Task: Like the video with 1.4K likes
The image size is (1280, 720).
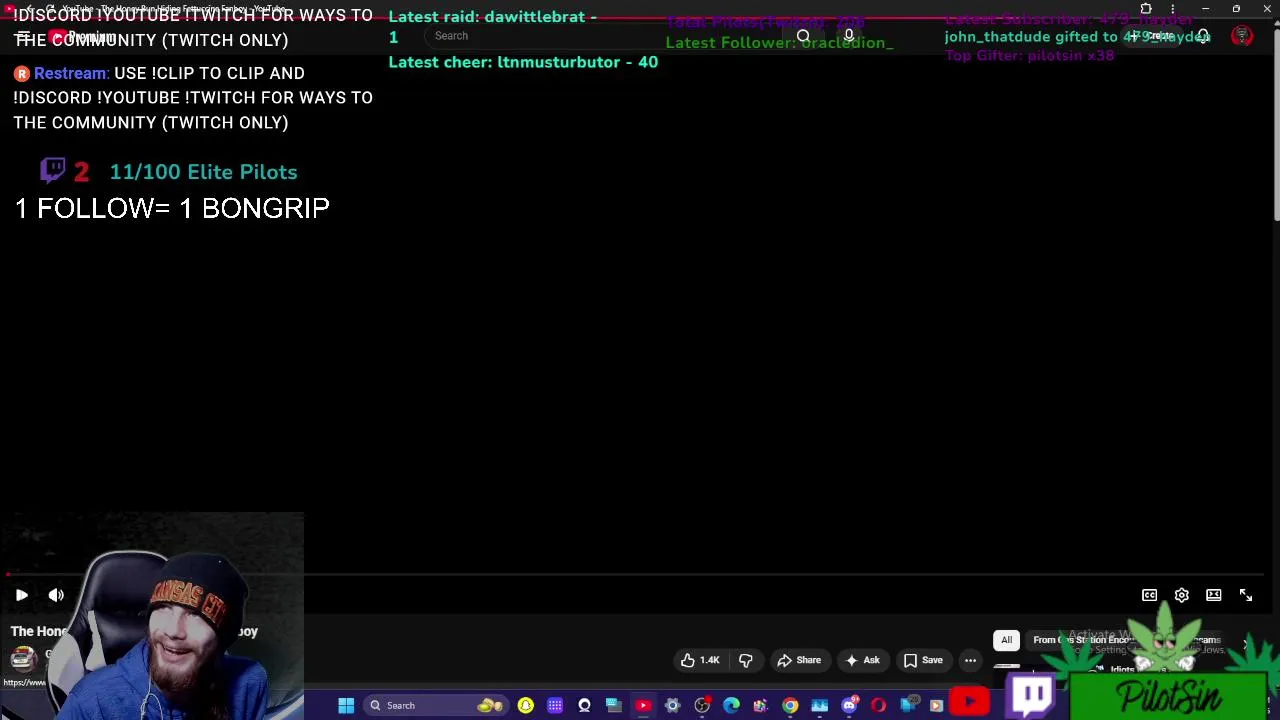Action: tap(700, 660)
